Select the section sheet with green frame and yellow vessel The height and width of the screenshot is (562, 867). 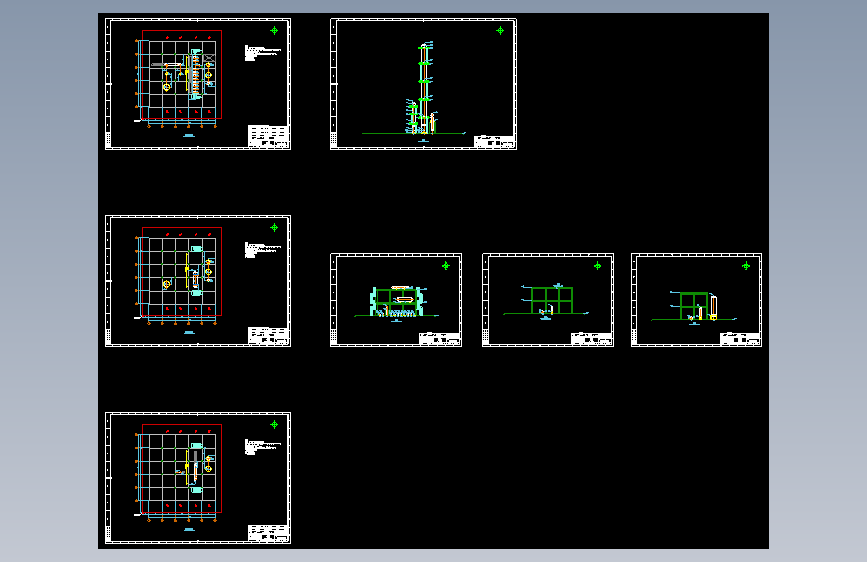pyautogui.click(x=696, y=300)
